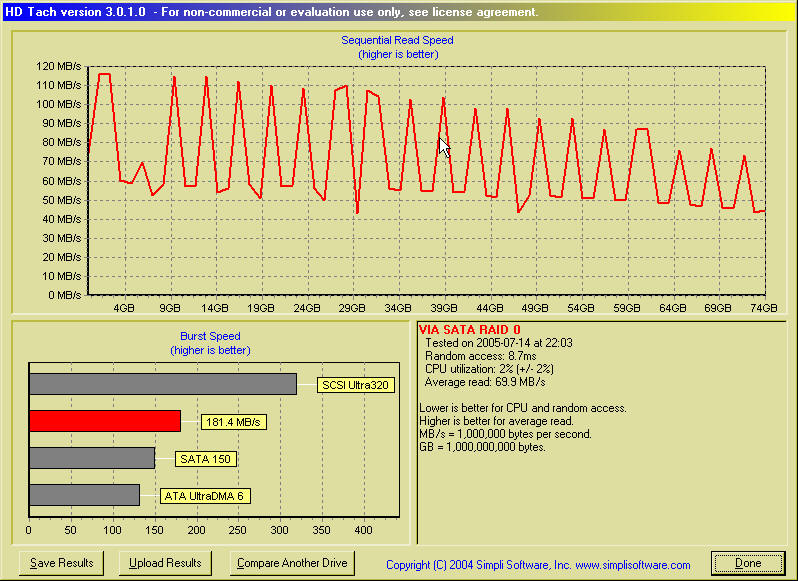Viewport: 798px width, 581px height.
Task: Click the SCSI Ultra320 label box
Action: [356, 385]
